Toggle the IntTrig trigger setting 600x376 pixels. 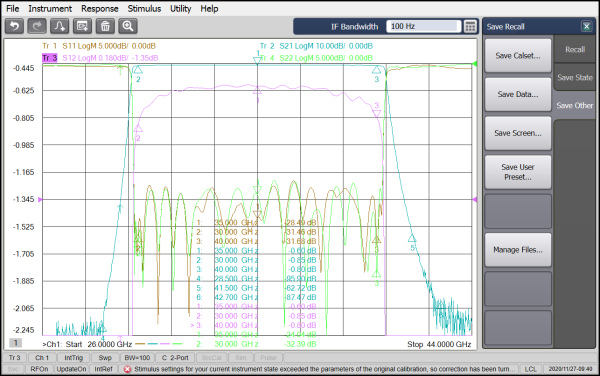(x=73, y=358)
